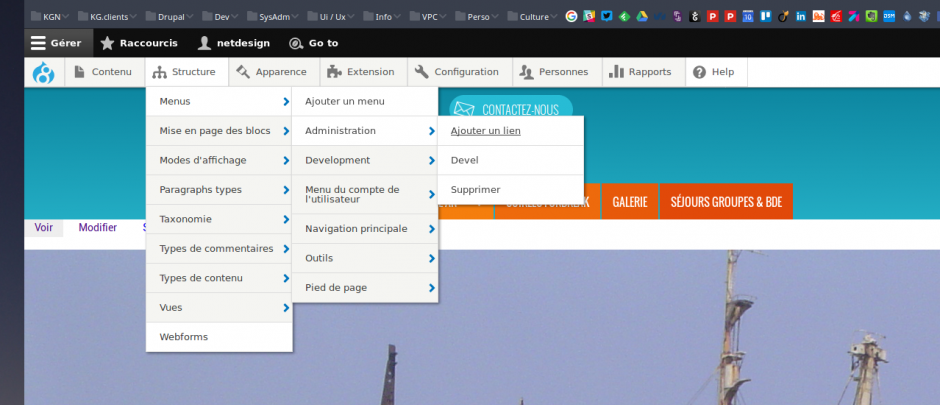
Task: Open the Raccourcis shortcuts star item
Action: 139,43
